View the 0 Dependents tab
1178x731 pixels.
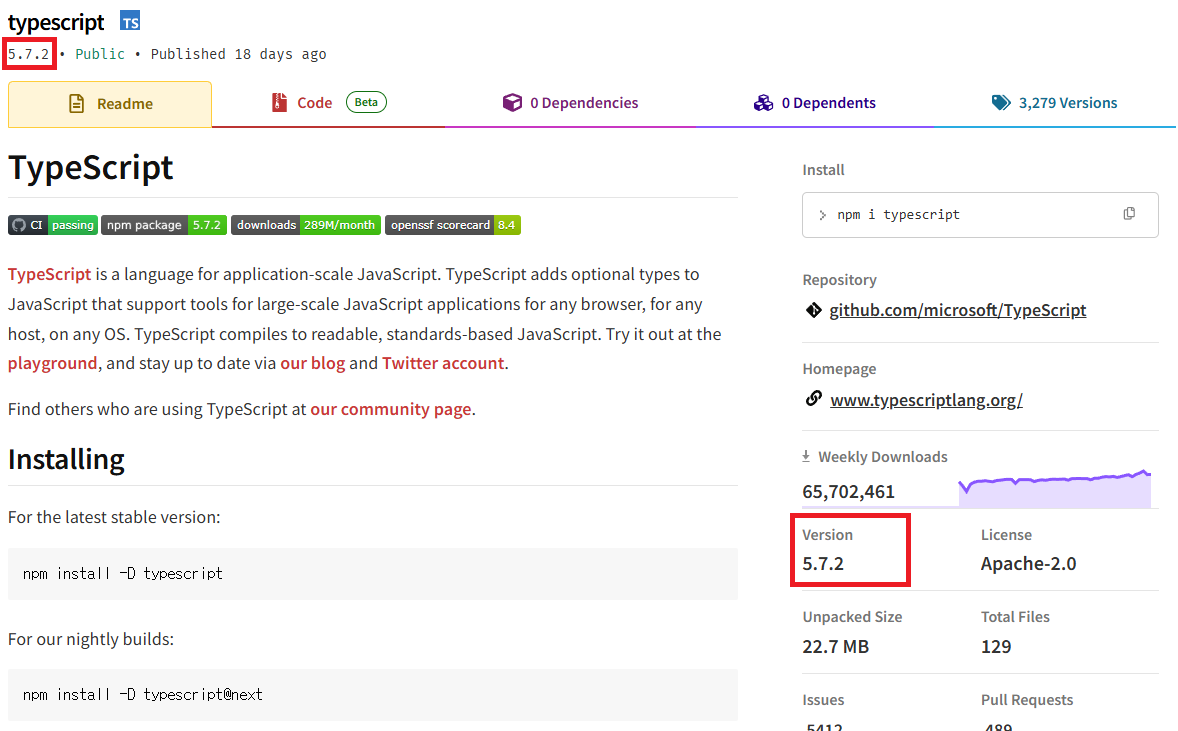pos(815,103)
